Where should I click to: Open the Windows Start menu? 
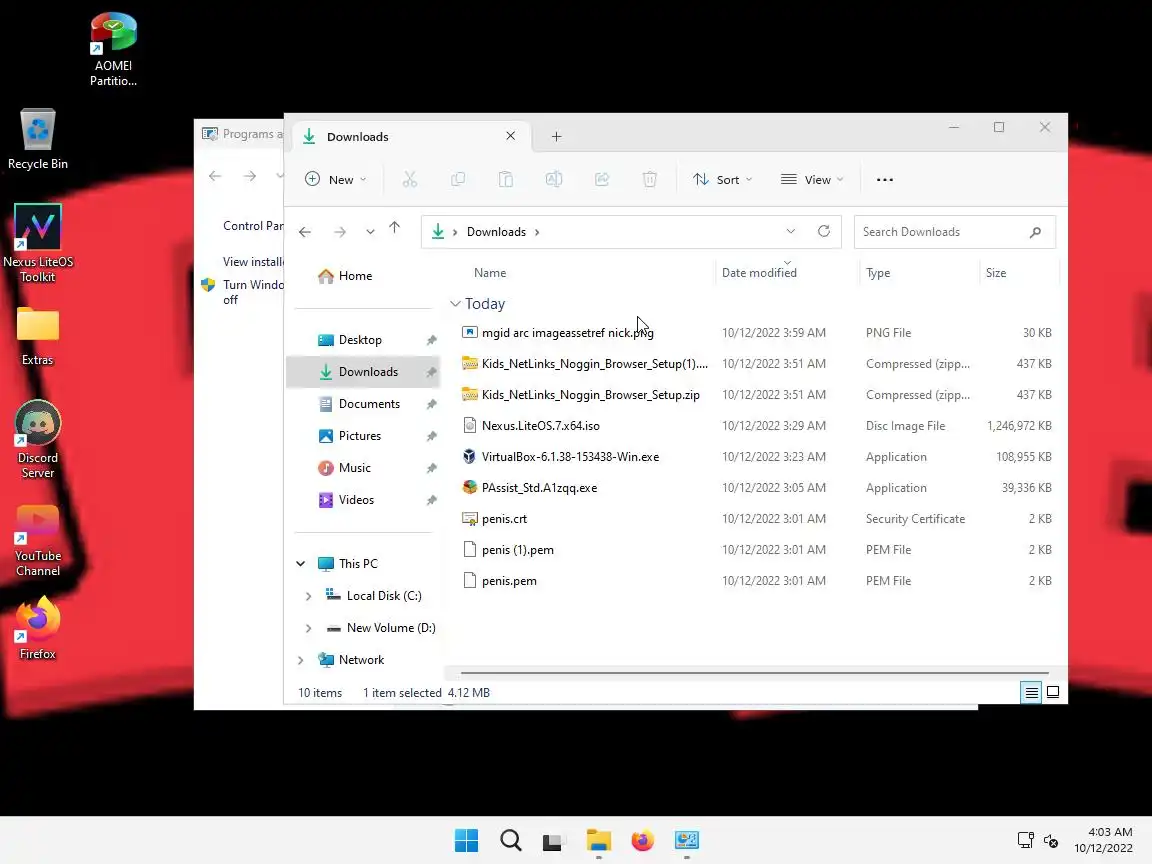(467, 840)
